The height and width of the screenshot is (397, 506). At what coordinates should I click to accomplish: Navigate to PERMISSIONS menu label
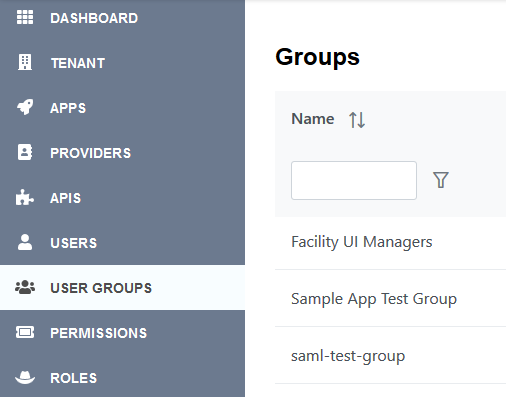coord(99,333)
